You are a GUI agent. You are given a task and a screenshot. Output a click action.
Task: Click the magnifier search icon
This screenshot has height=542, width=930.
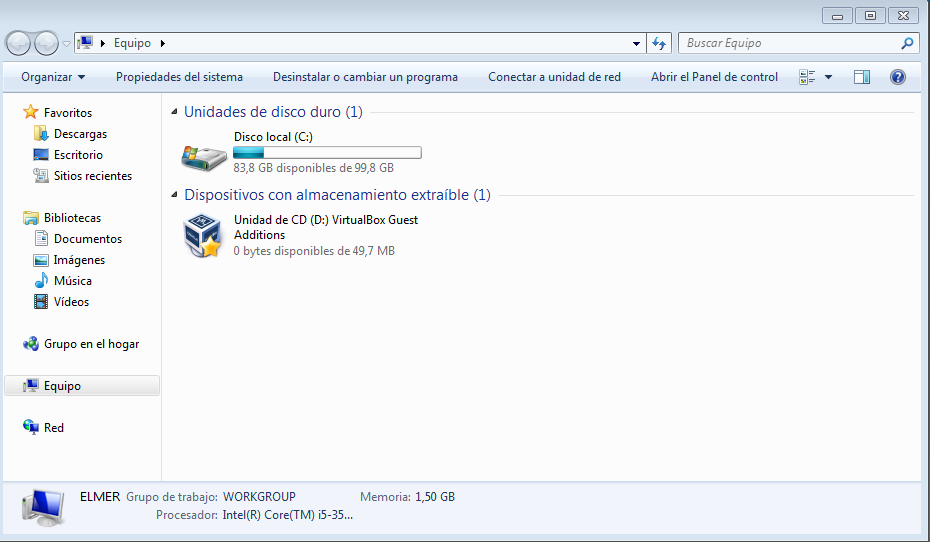coord(907,43)
